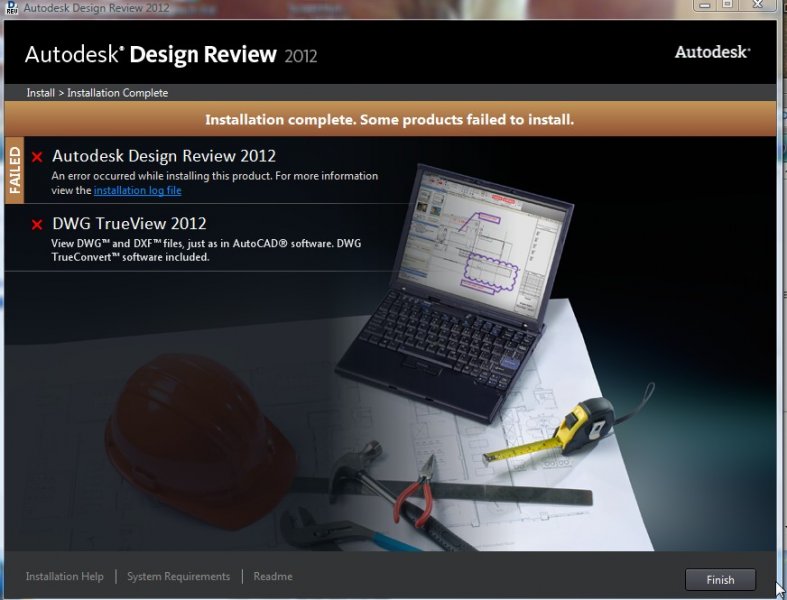
Task: Click the Finish button
Action: pos(720,579)
